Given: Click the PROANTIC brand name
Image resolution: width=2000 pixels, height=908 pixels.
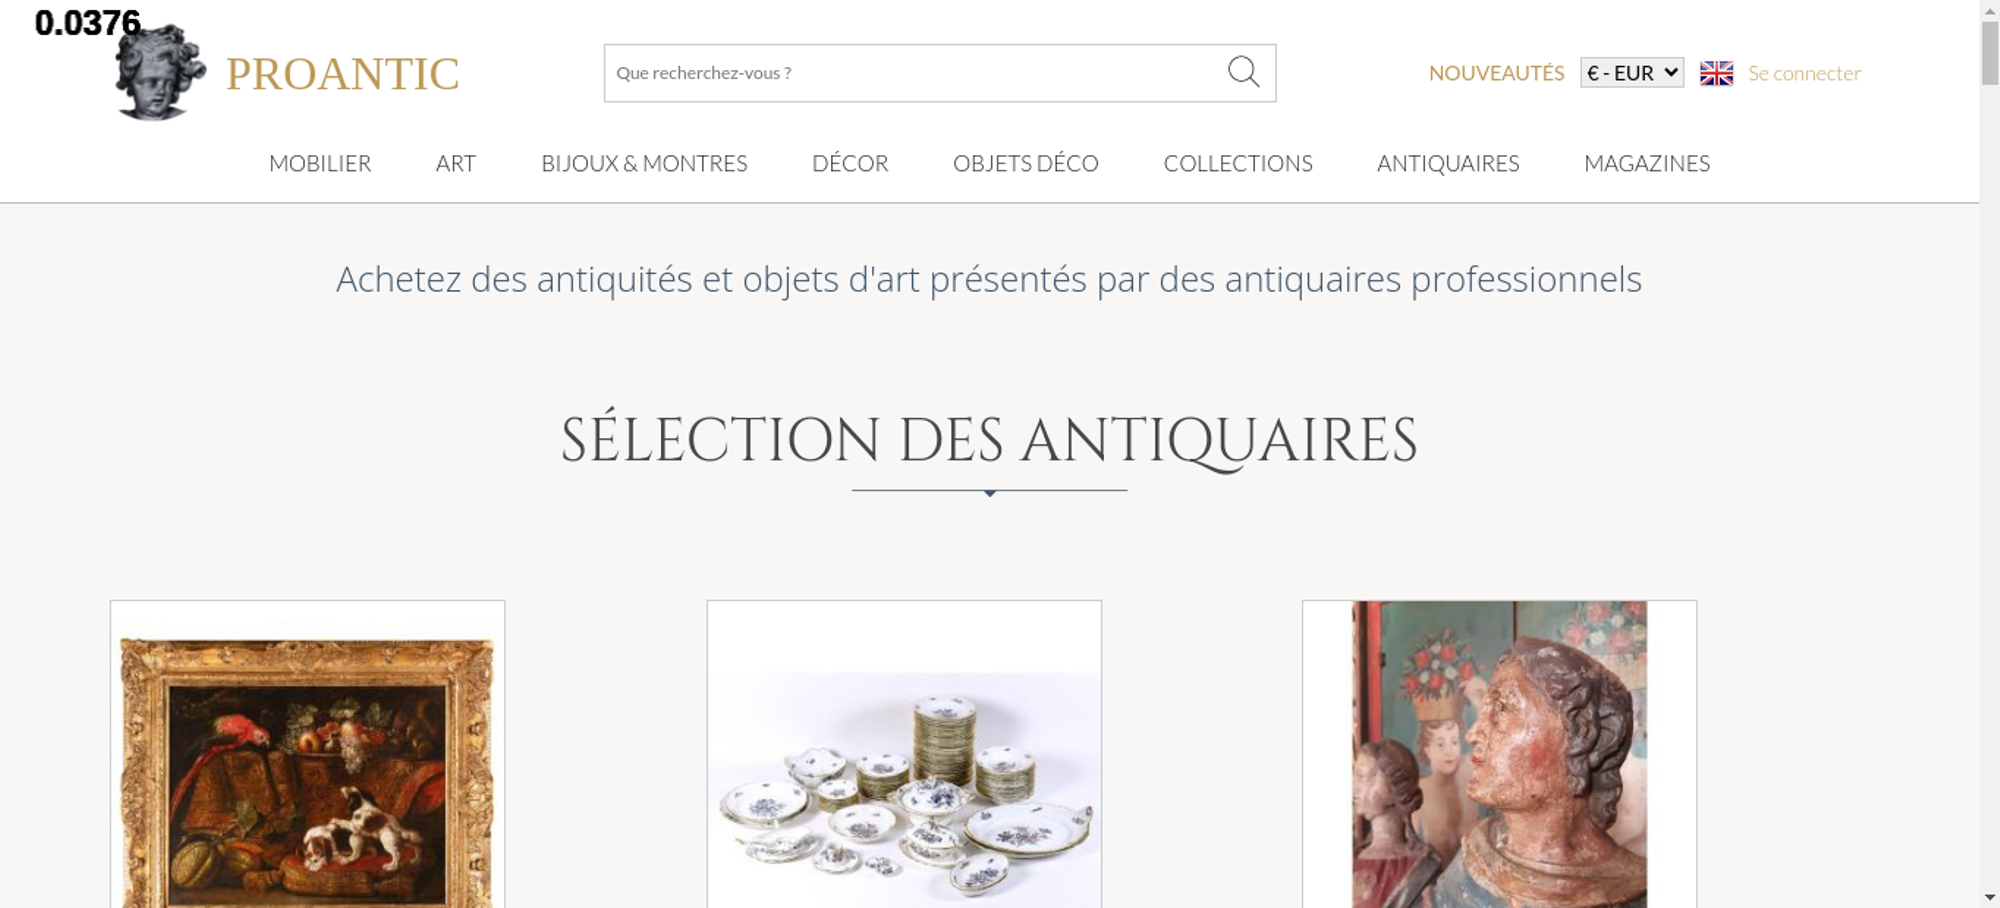Looking at the screenshot, I should tap(343, 74).
